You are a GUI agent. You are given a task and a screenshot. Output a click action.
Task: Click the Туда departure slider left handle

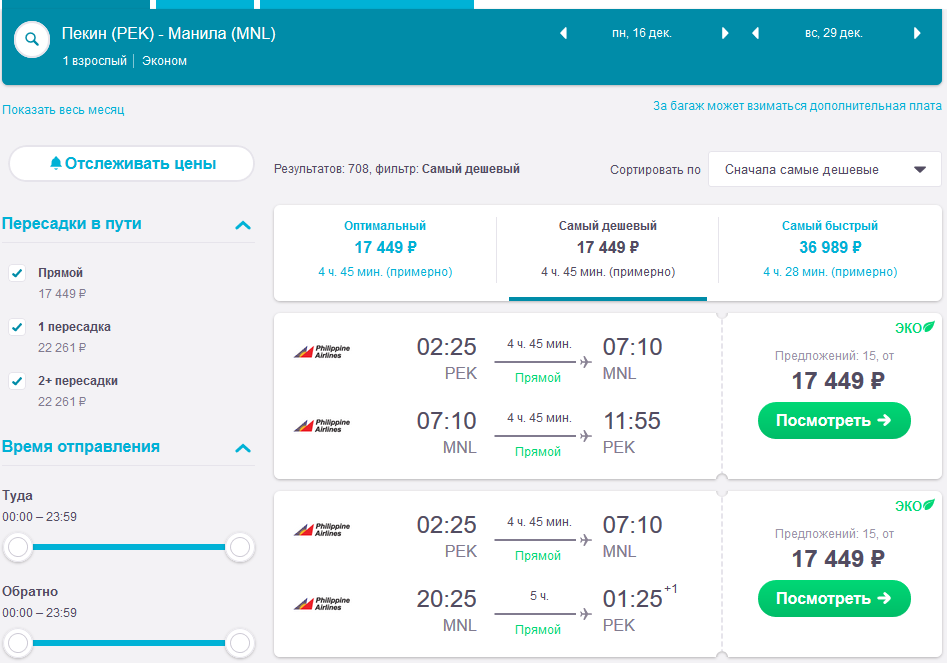18,547
